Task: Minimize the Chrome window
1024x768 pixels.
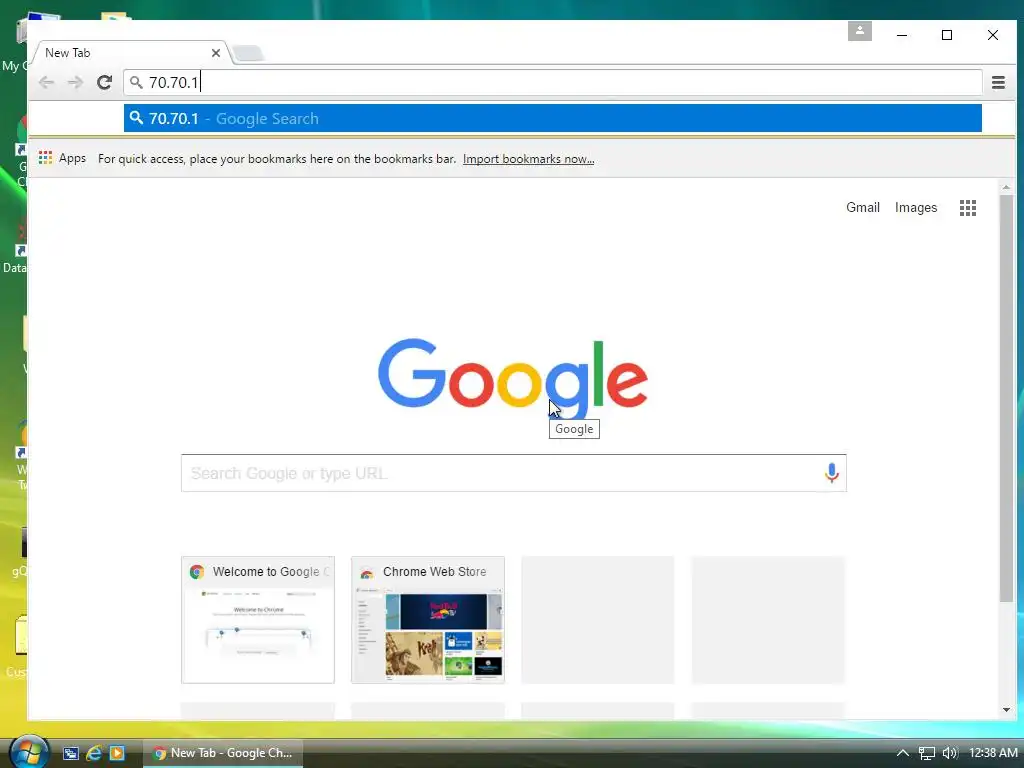Action: (x=902, y=35)
